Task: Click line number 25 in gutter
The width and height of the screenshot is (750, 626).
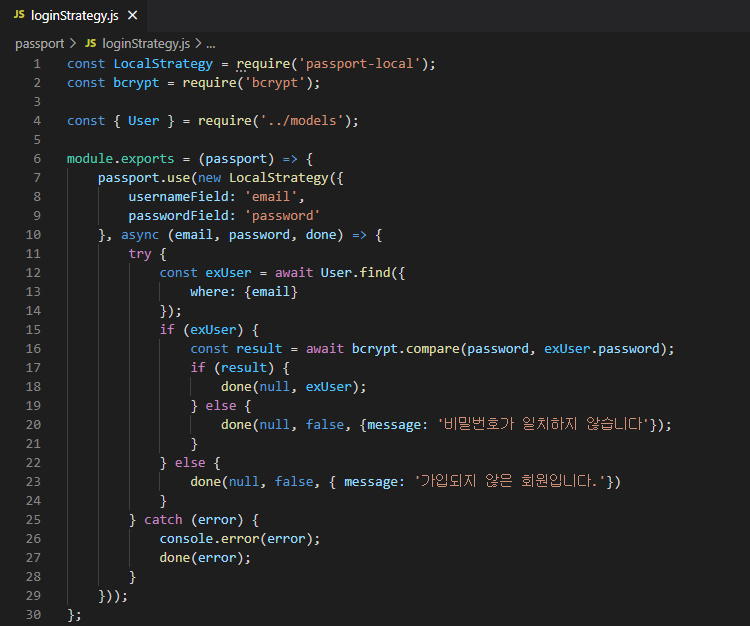Action: coord(33,519)
